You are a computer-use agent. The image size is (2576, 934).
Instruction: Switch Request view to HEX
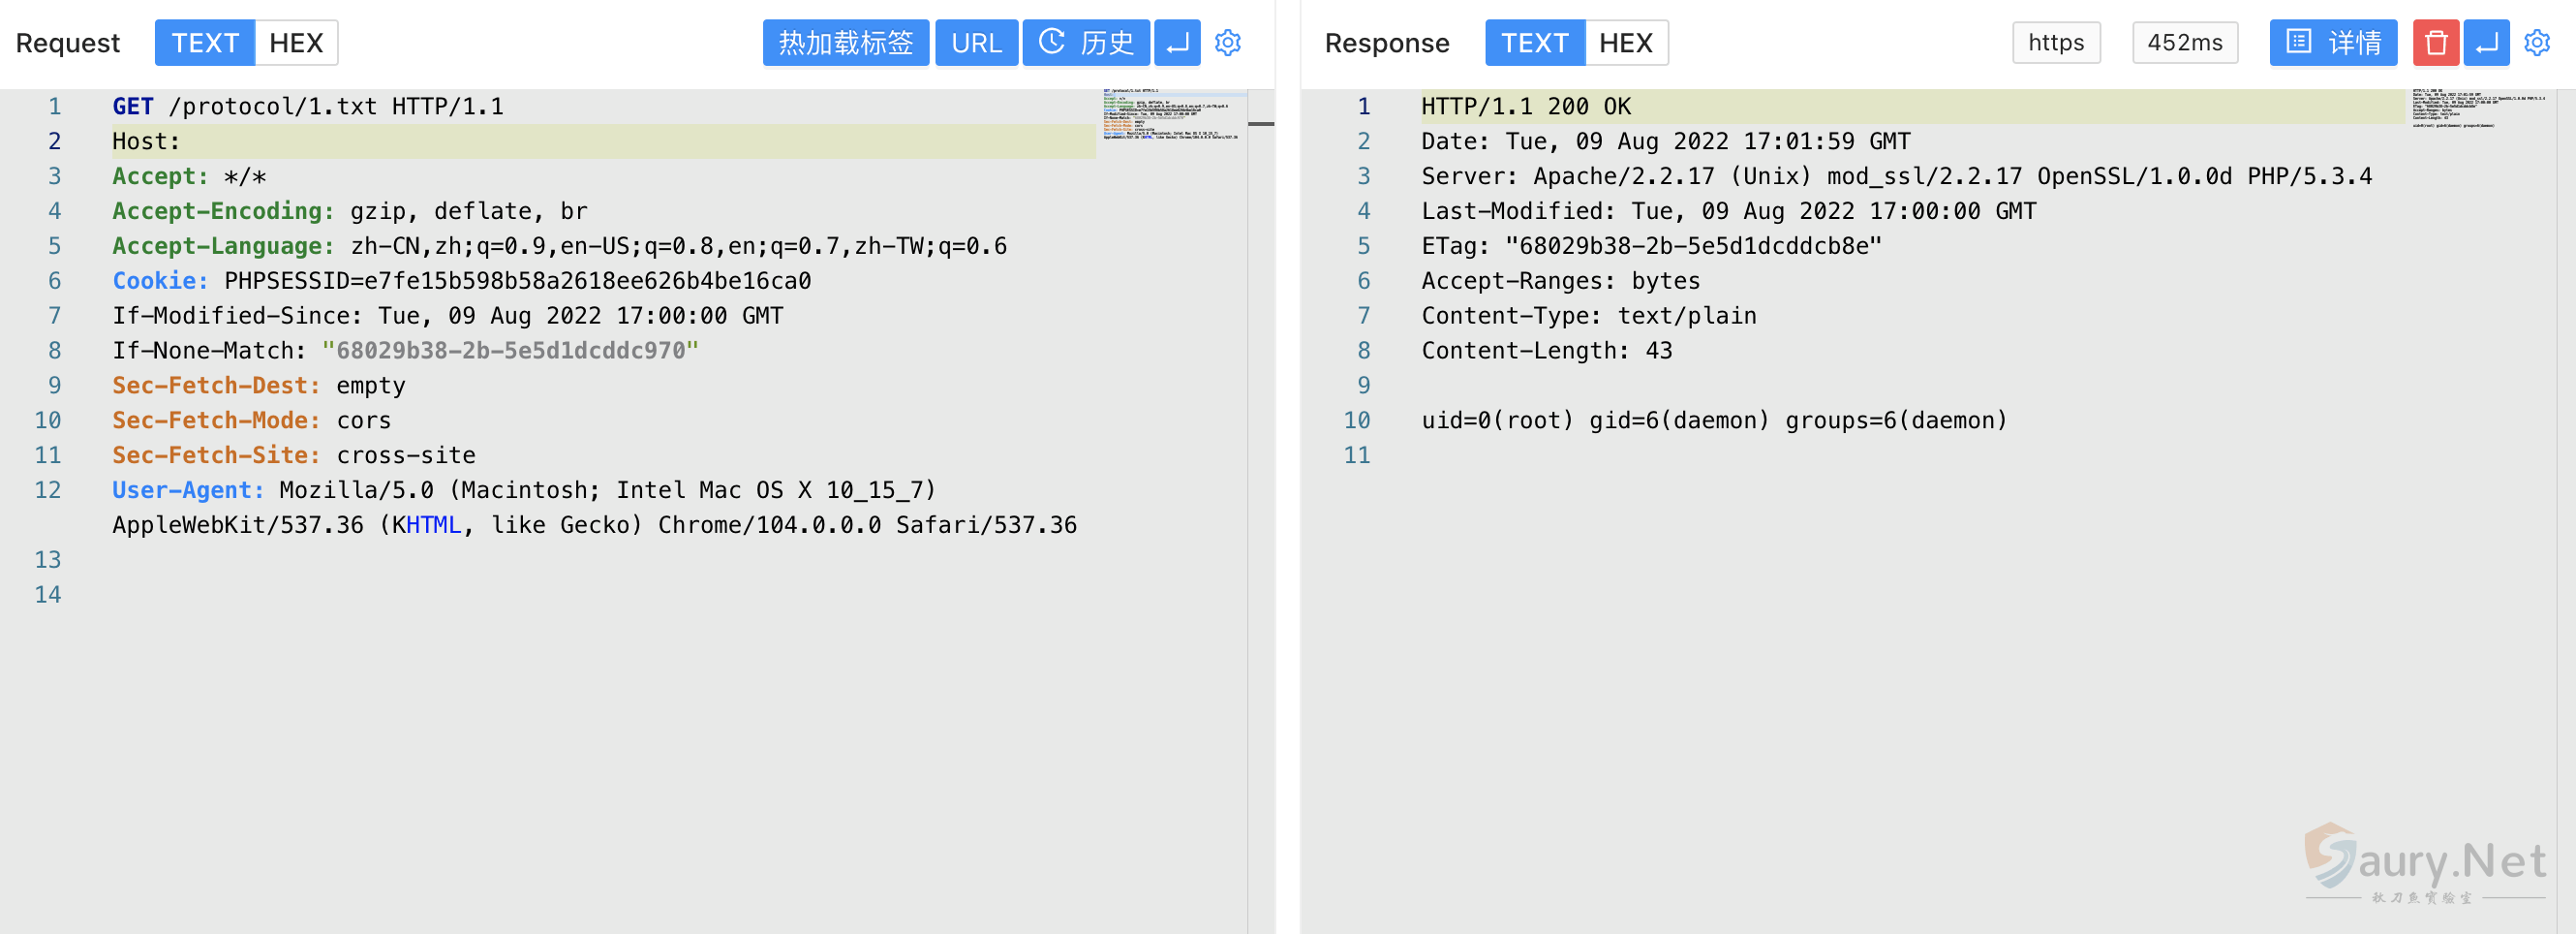(x=296, y=43)
